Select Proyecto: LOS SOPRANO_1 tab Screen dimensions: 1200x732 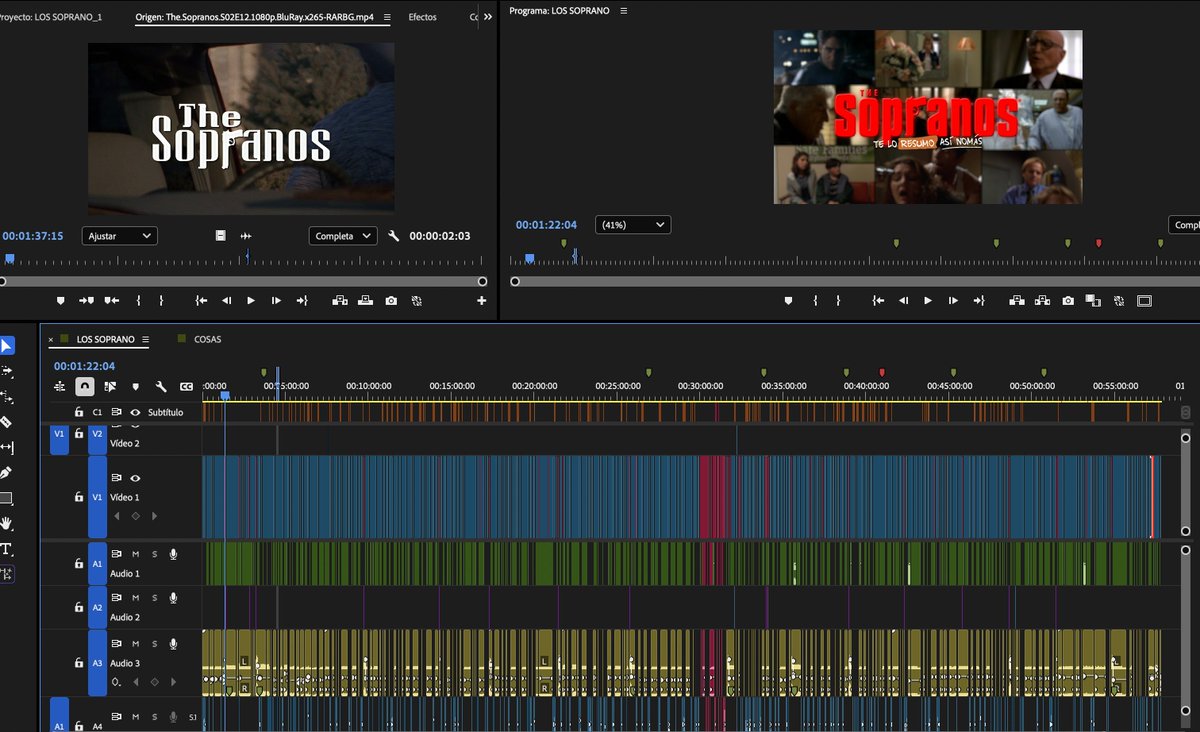[x=51, y=17]
